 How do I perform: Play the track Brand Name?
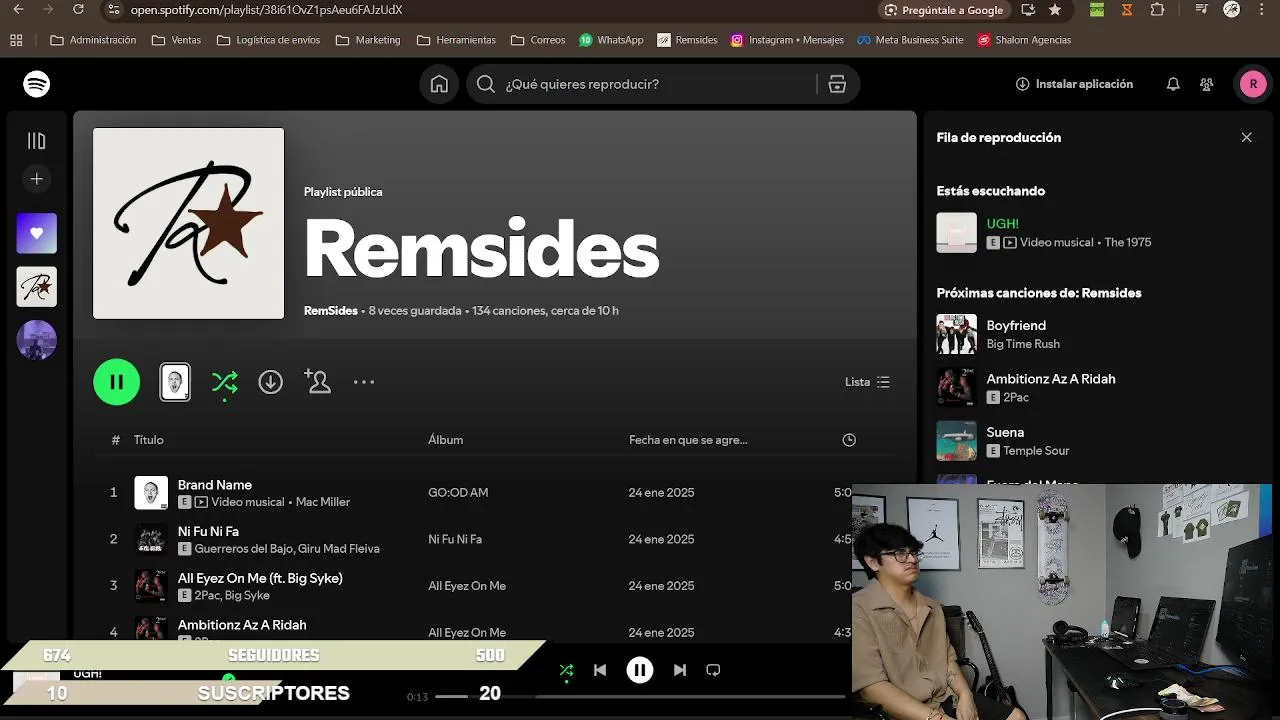pos(215,485)
